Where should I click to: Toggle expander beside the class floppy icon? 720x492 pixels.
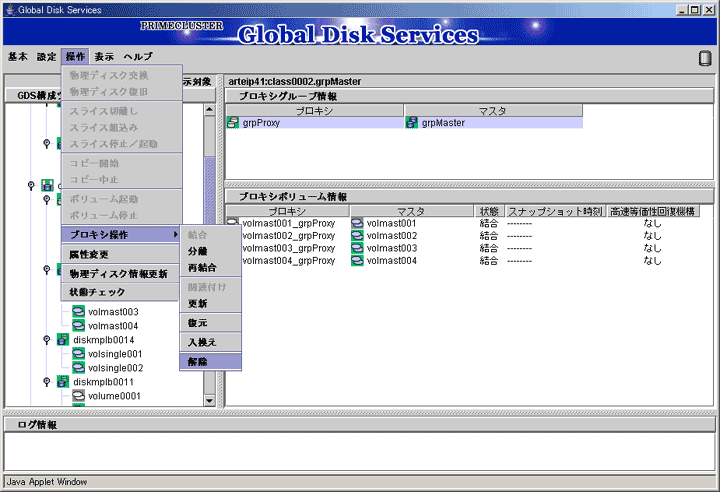(x=31, y=185)
